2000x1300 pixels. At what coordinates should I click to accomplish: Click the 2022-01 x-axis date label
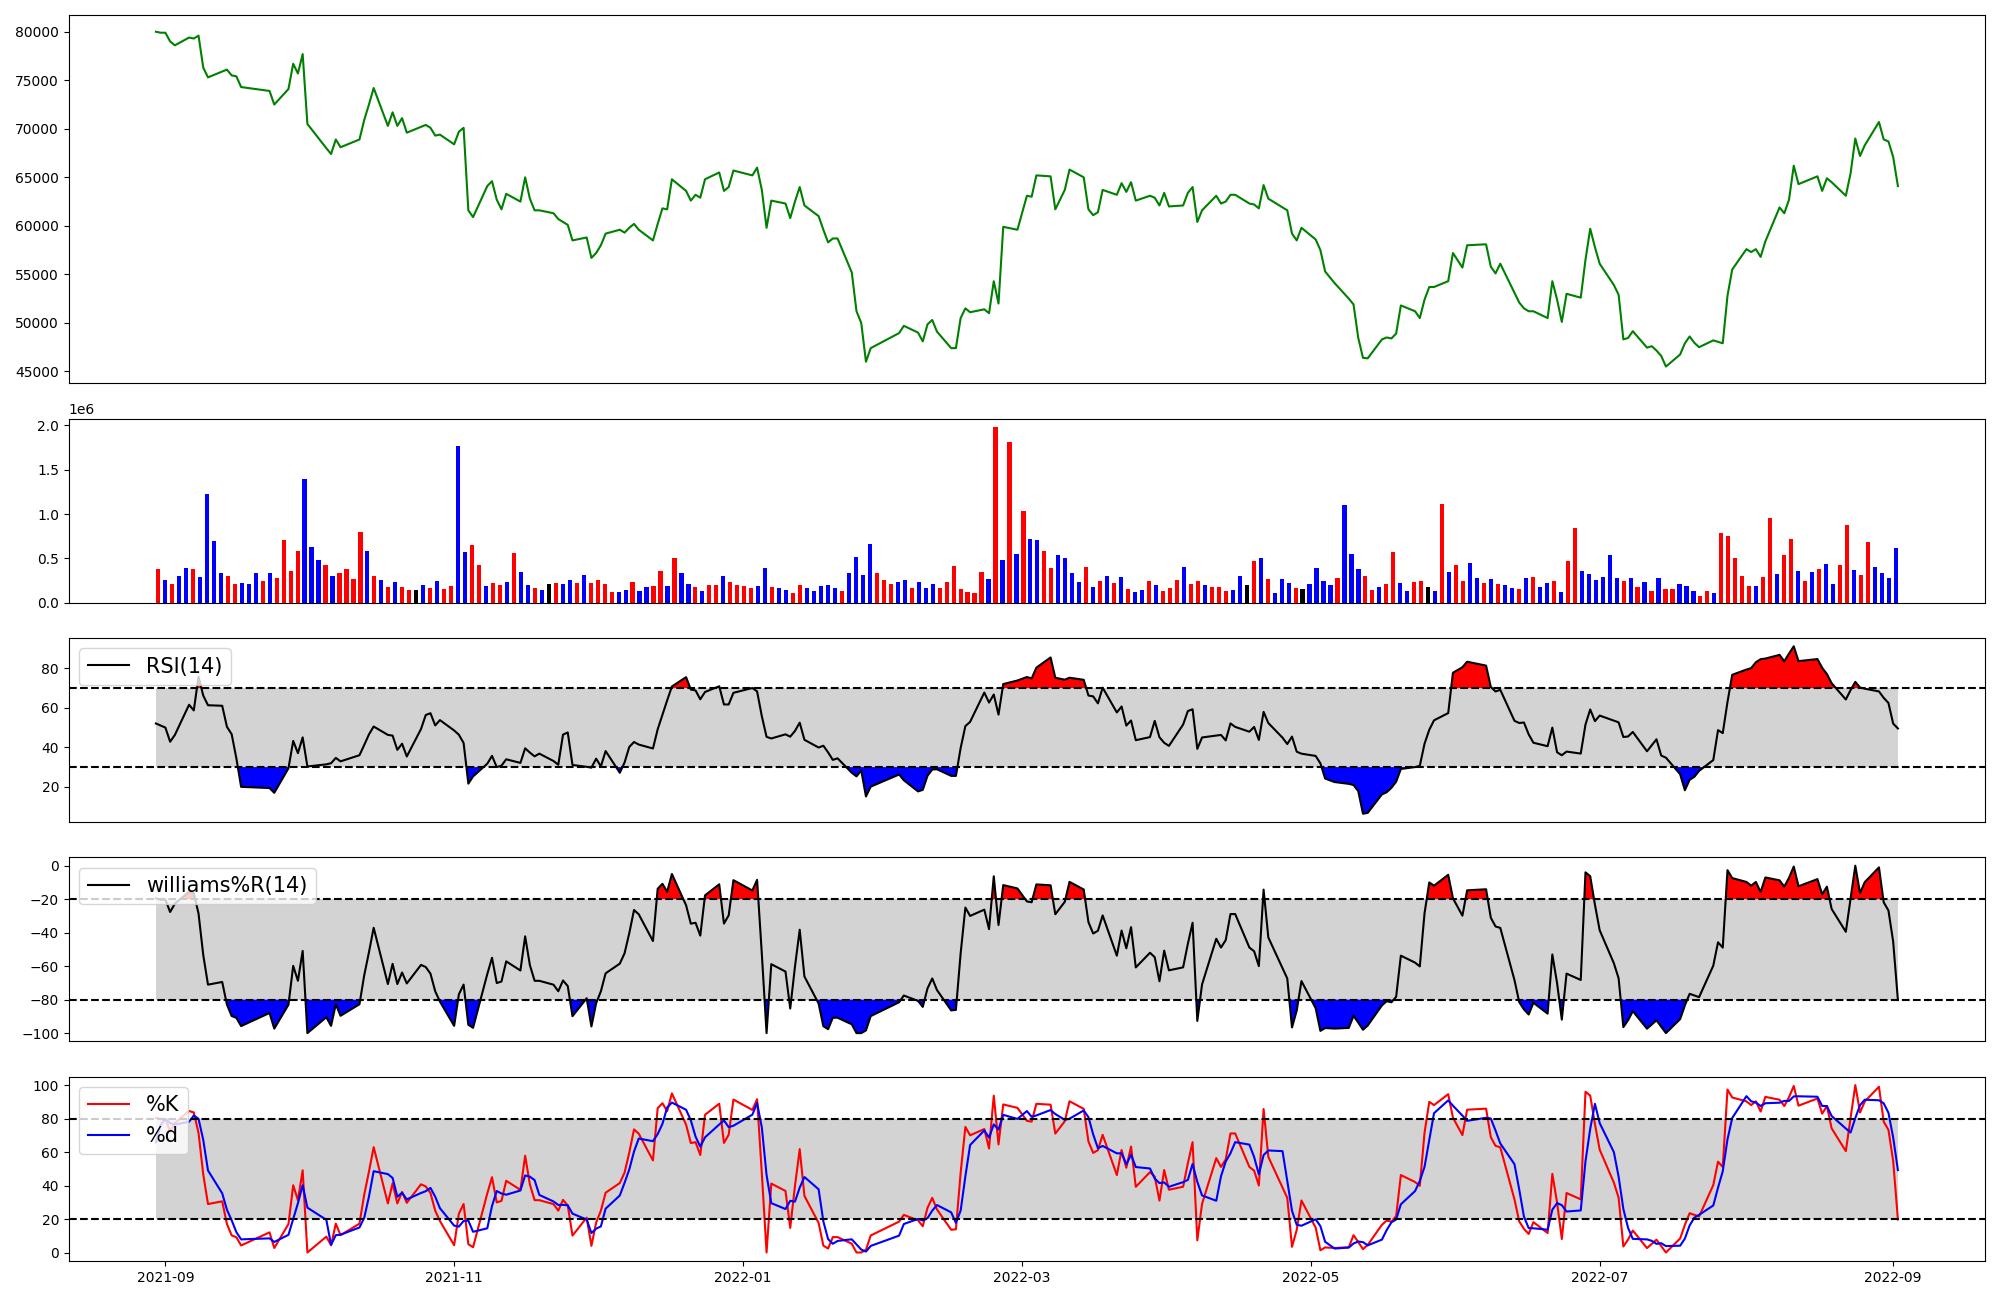click(742, 1277)
